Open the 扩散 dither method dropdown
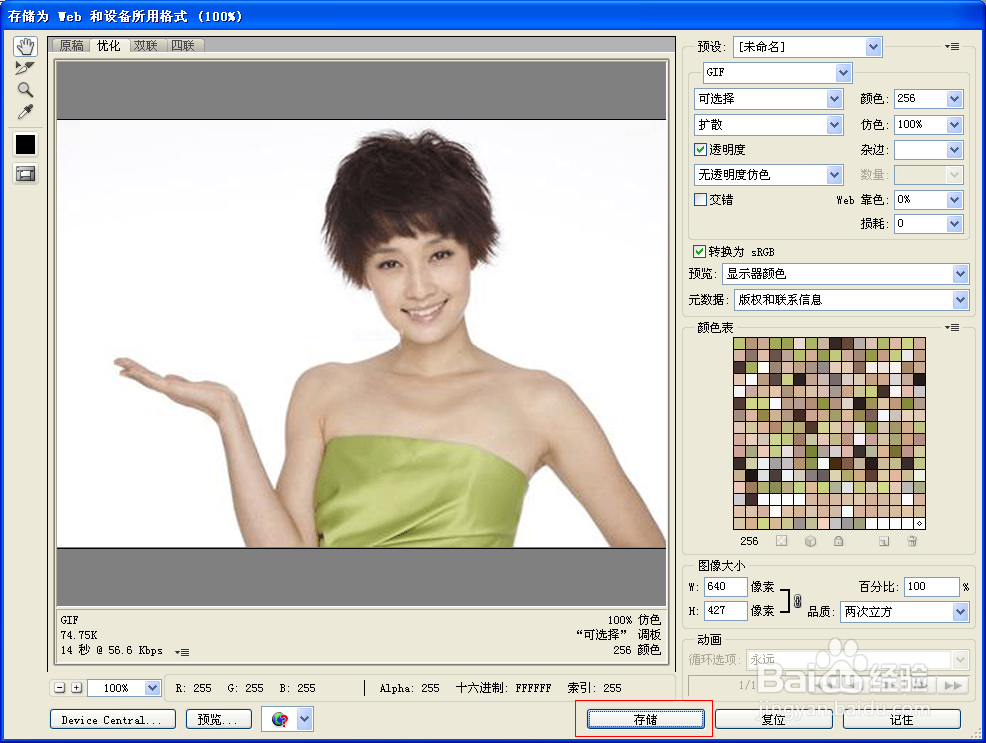This screenshot has width=986, height=743. click(768, 124)
